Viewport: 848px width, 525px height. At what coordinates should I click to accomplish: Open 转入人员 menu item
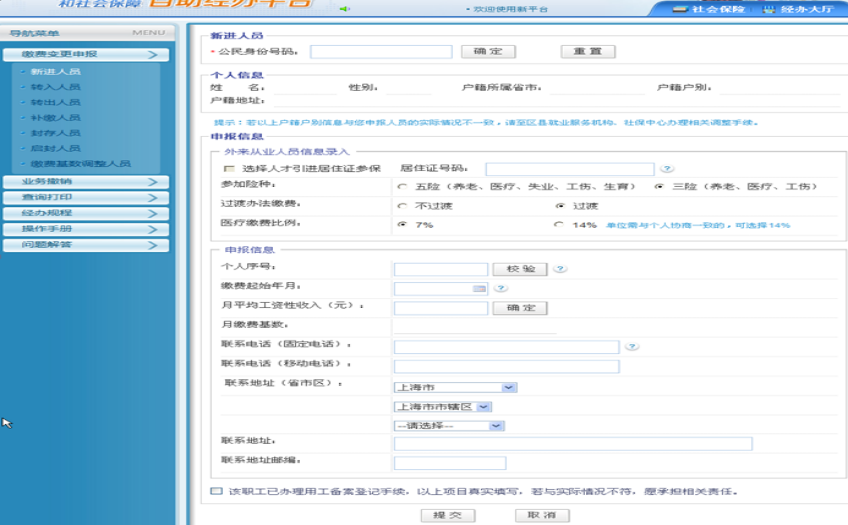56,87
